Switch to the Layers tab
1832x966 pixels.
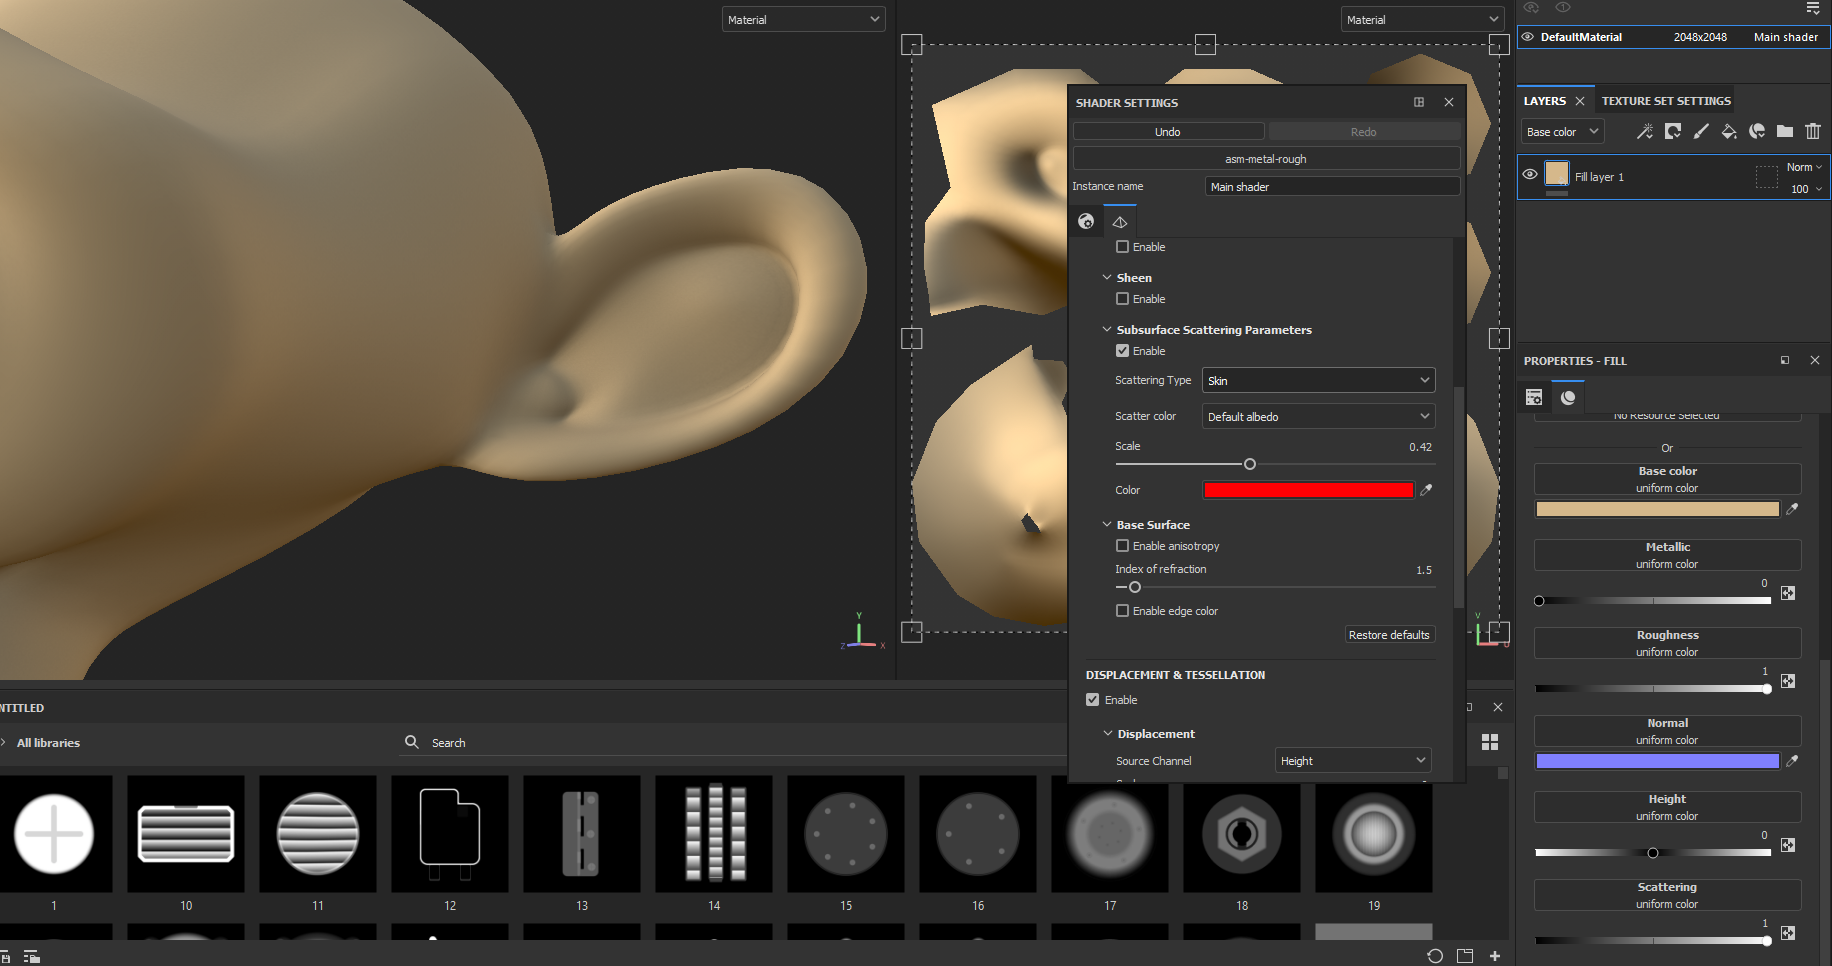point(1545,101)
